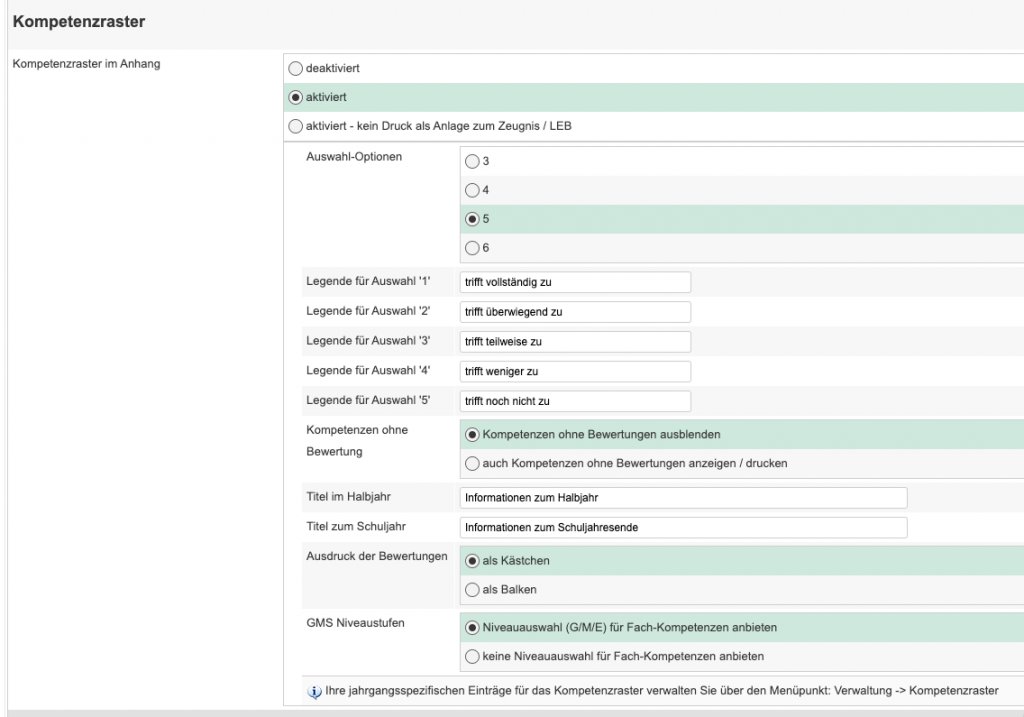Focus the 'trifft weniger zu' legend field
1024x717 pixels.
(x=575, y=372)
